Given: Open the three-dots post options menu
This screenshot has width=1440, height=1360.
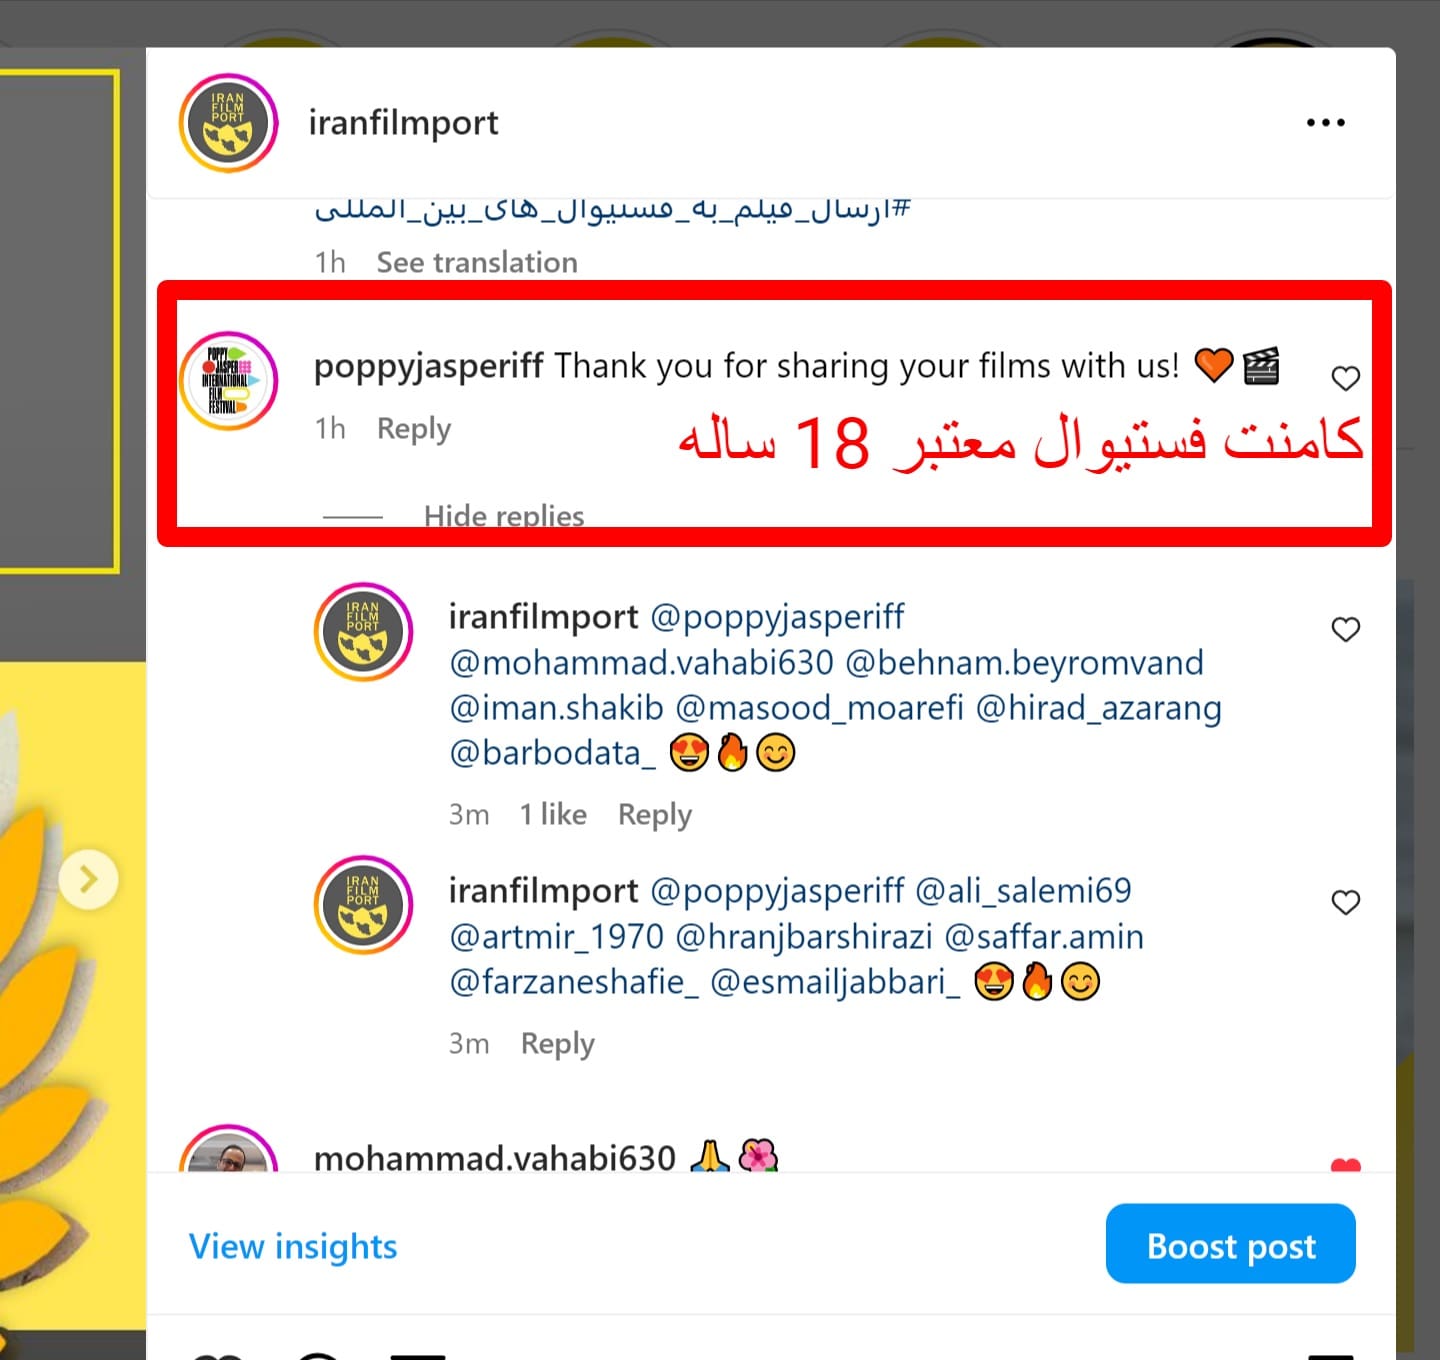Looking at the screenshot, I should [1325, 123].
